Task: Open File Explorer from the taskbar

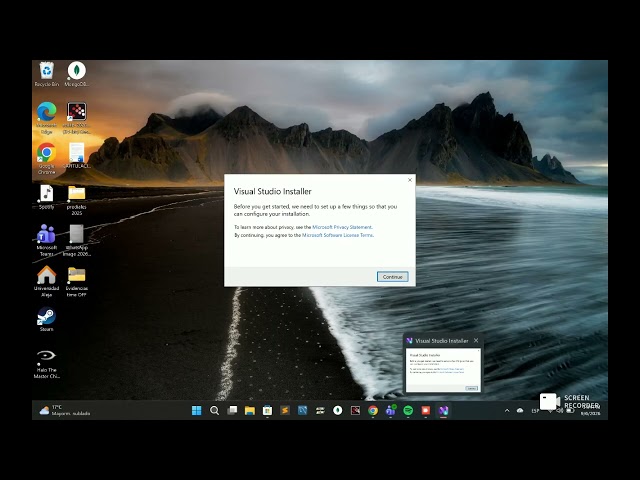Action: click(250, 411)
